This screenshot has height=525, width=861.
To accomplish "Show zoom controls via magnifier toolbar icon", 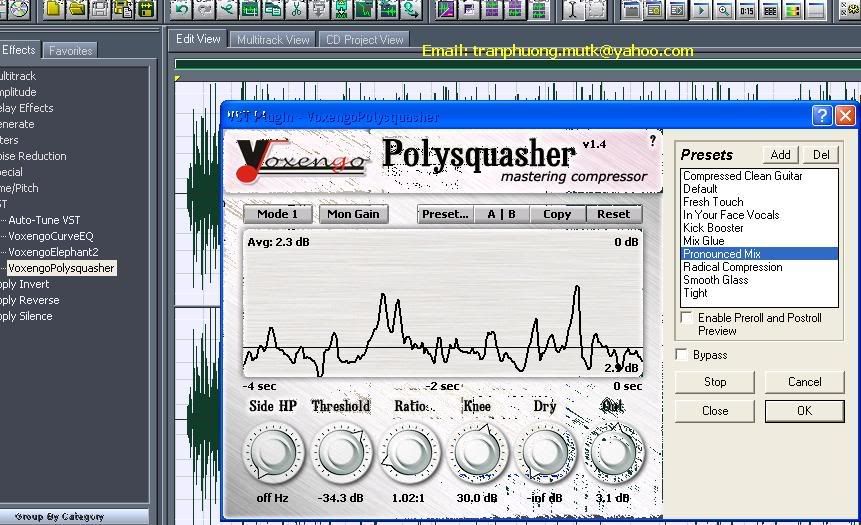I will (724, 9).
